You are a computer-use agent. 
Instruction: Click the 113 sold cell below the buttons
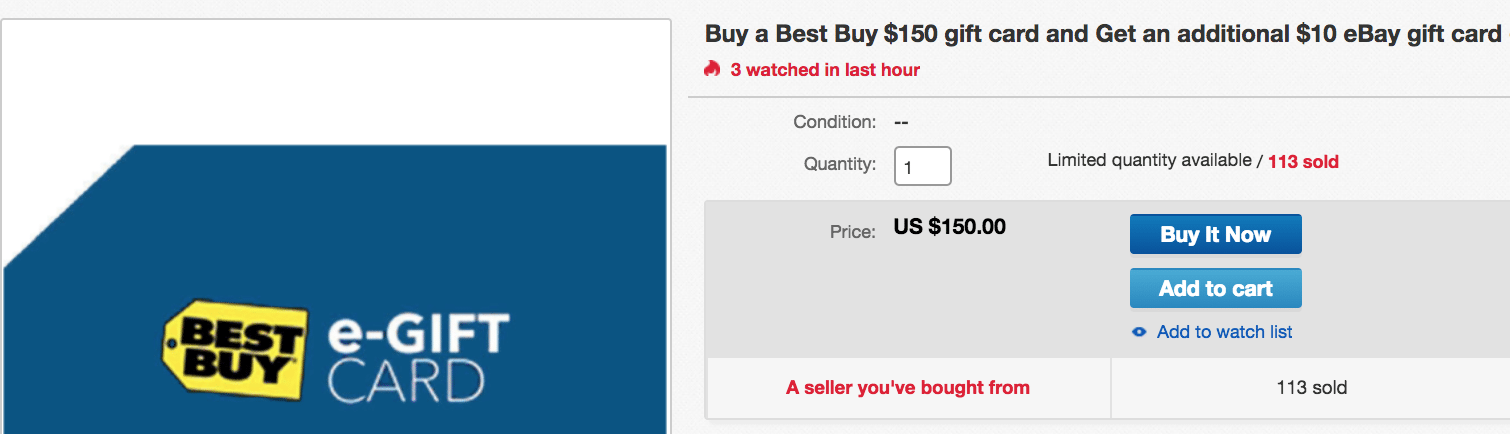(x=1311, y=388)
